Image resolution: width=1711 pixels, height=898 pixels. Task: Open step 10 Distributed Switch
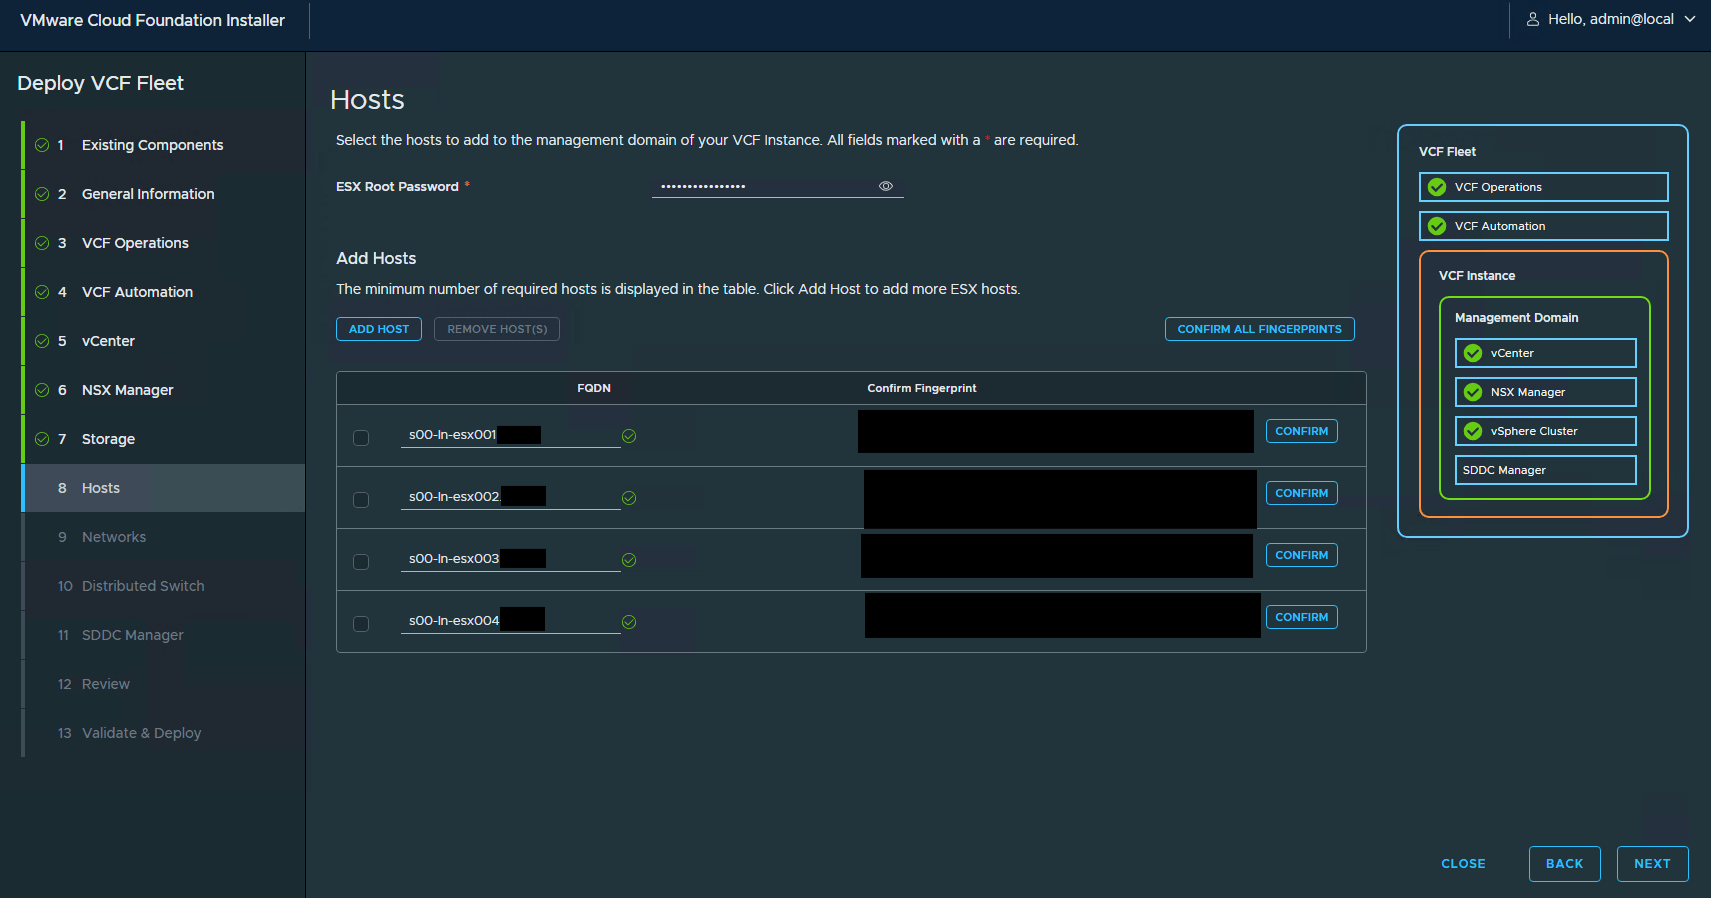[163, 586]
